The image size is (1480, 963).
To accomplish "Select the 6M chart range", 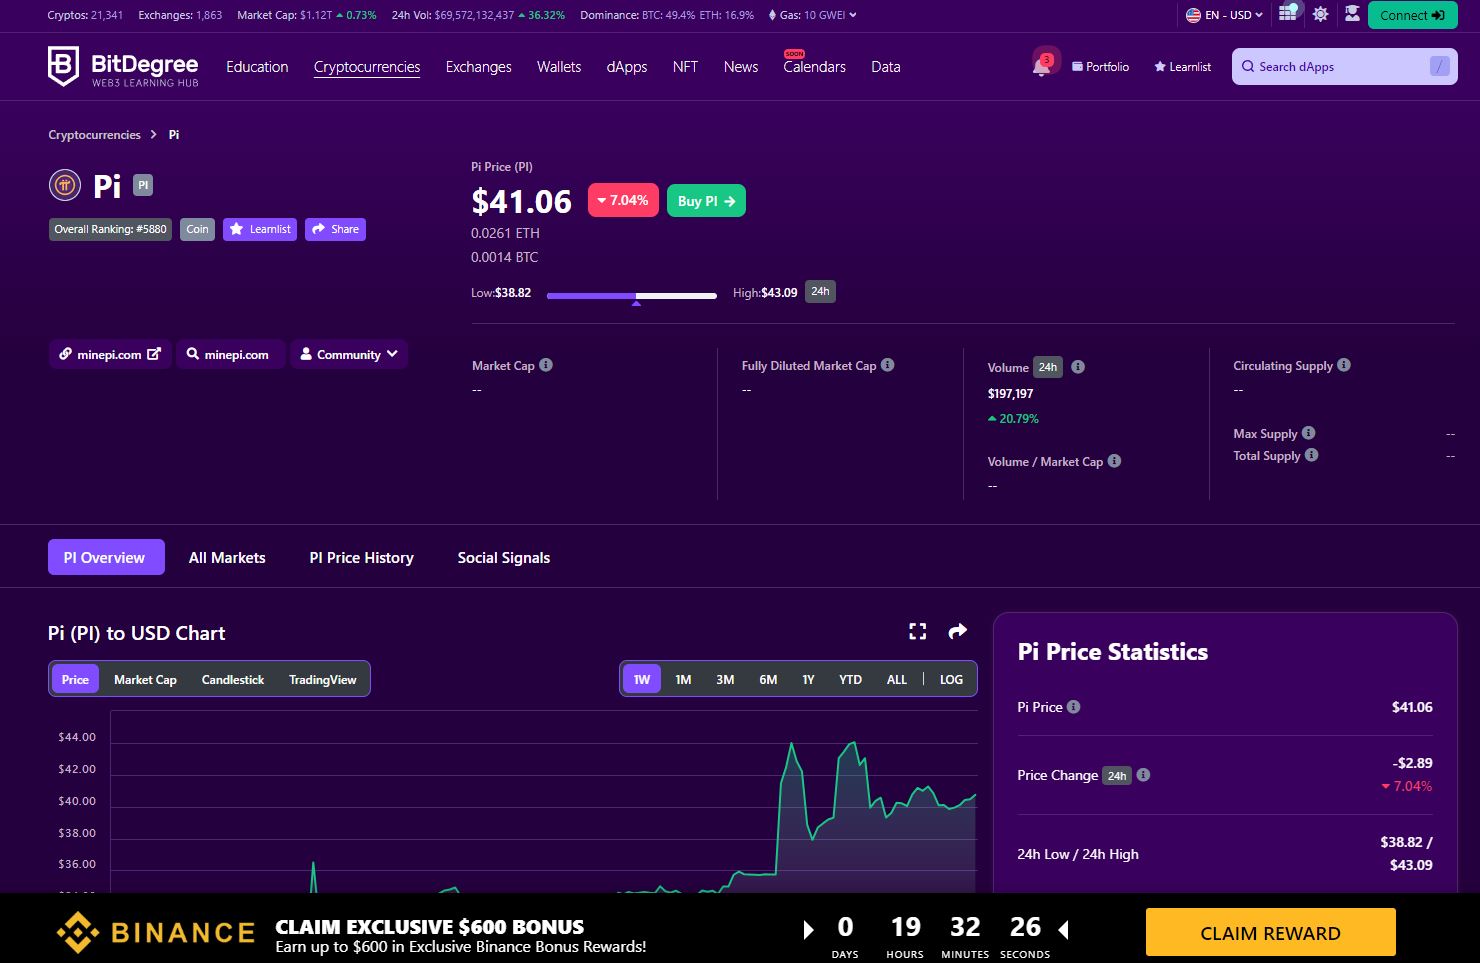I will (x=768, y=679).
